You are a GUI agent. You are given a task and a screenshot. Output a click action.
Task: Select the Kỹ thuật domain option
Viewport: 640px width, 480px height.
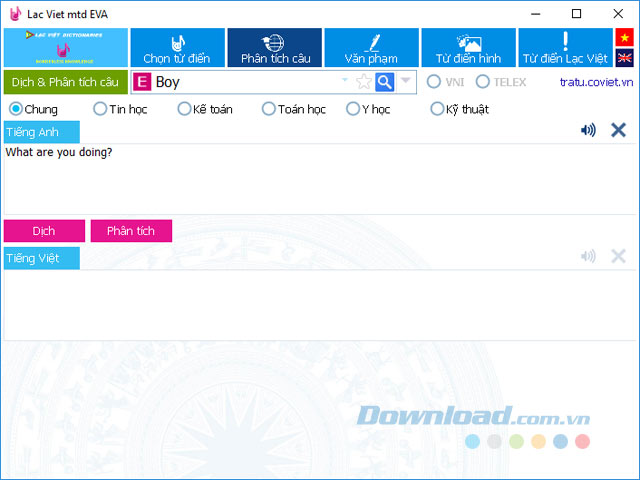460,109
